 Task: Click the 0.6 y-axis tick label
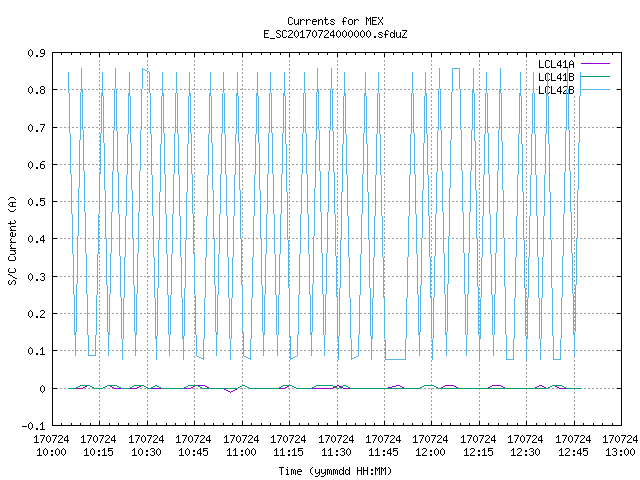[36, 165]
